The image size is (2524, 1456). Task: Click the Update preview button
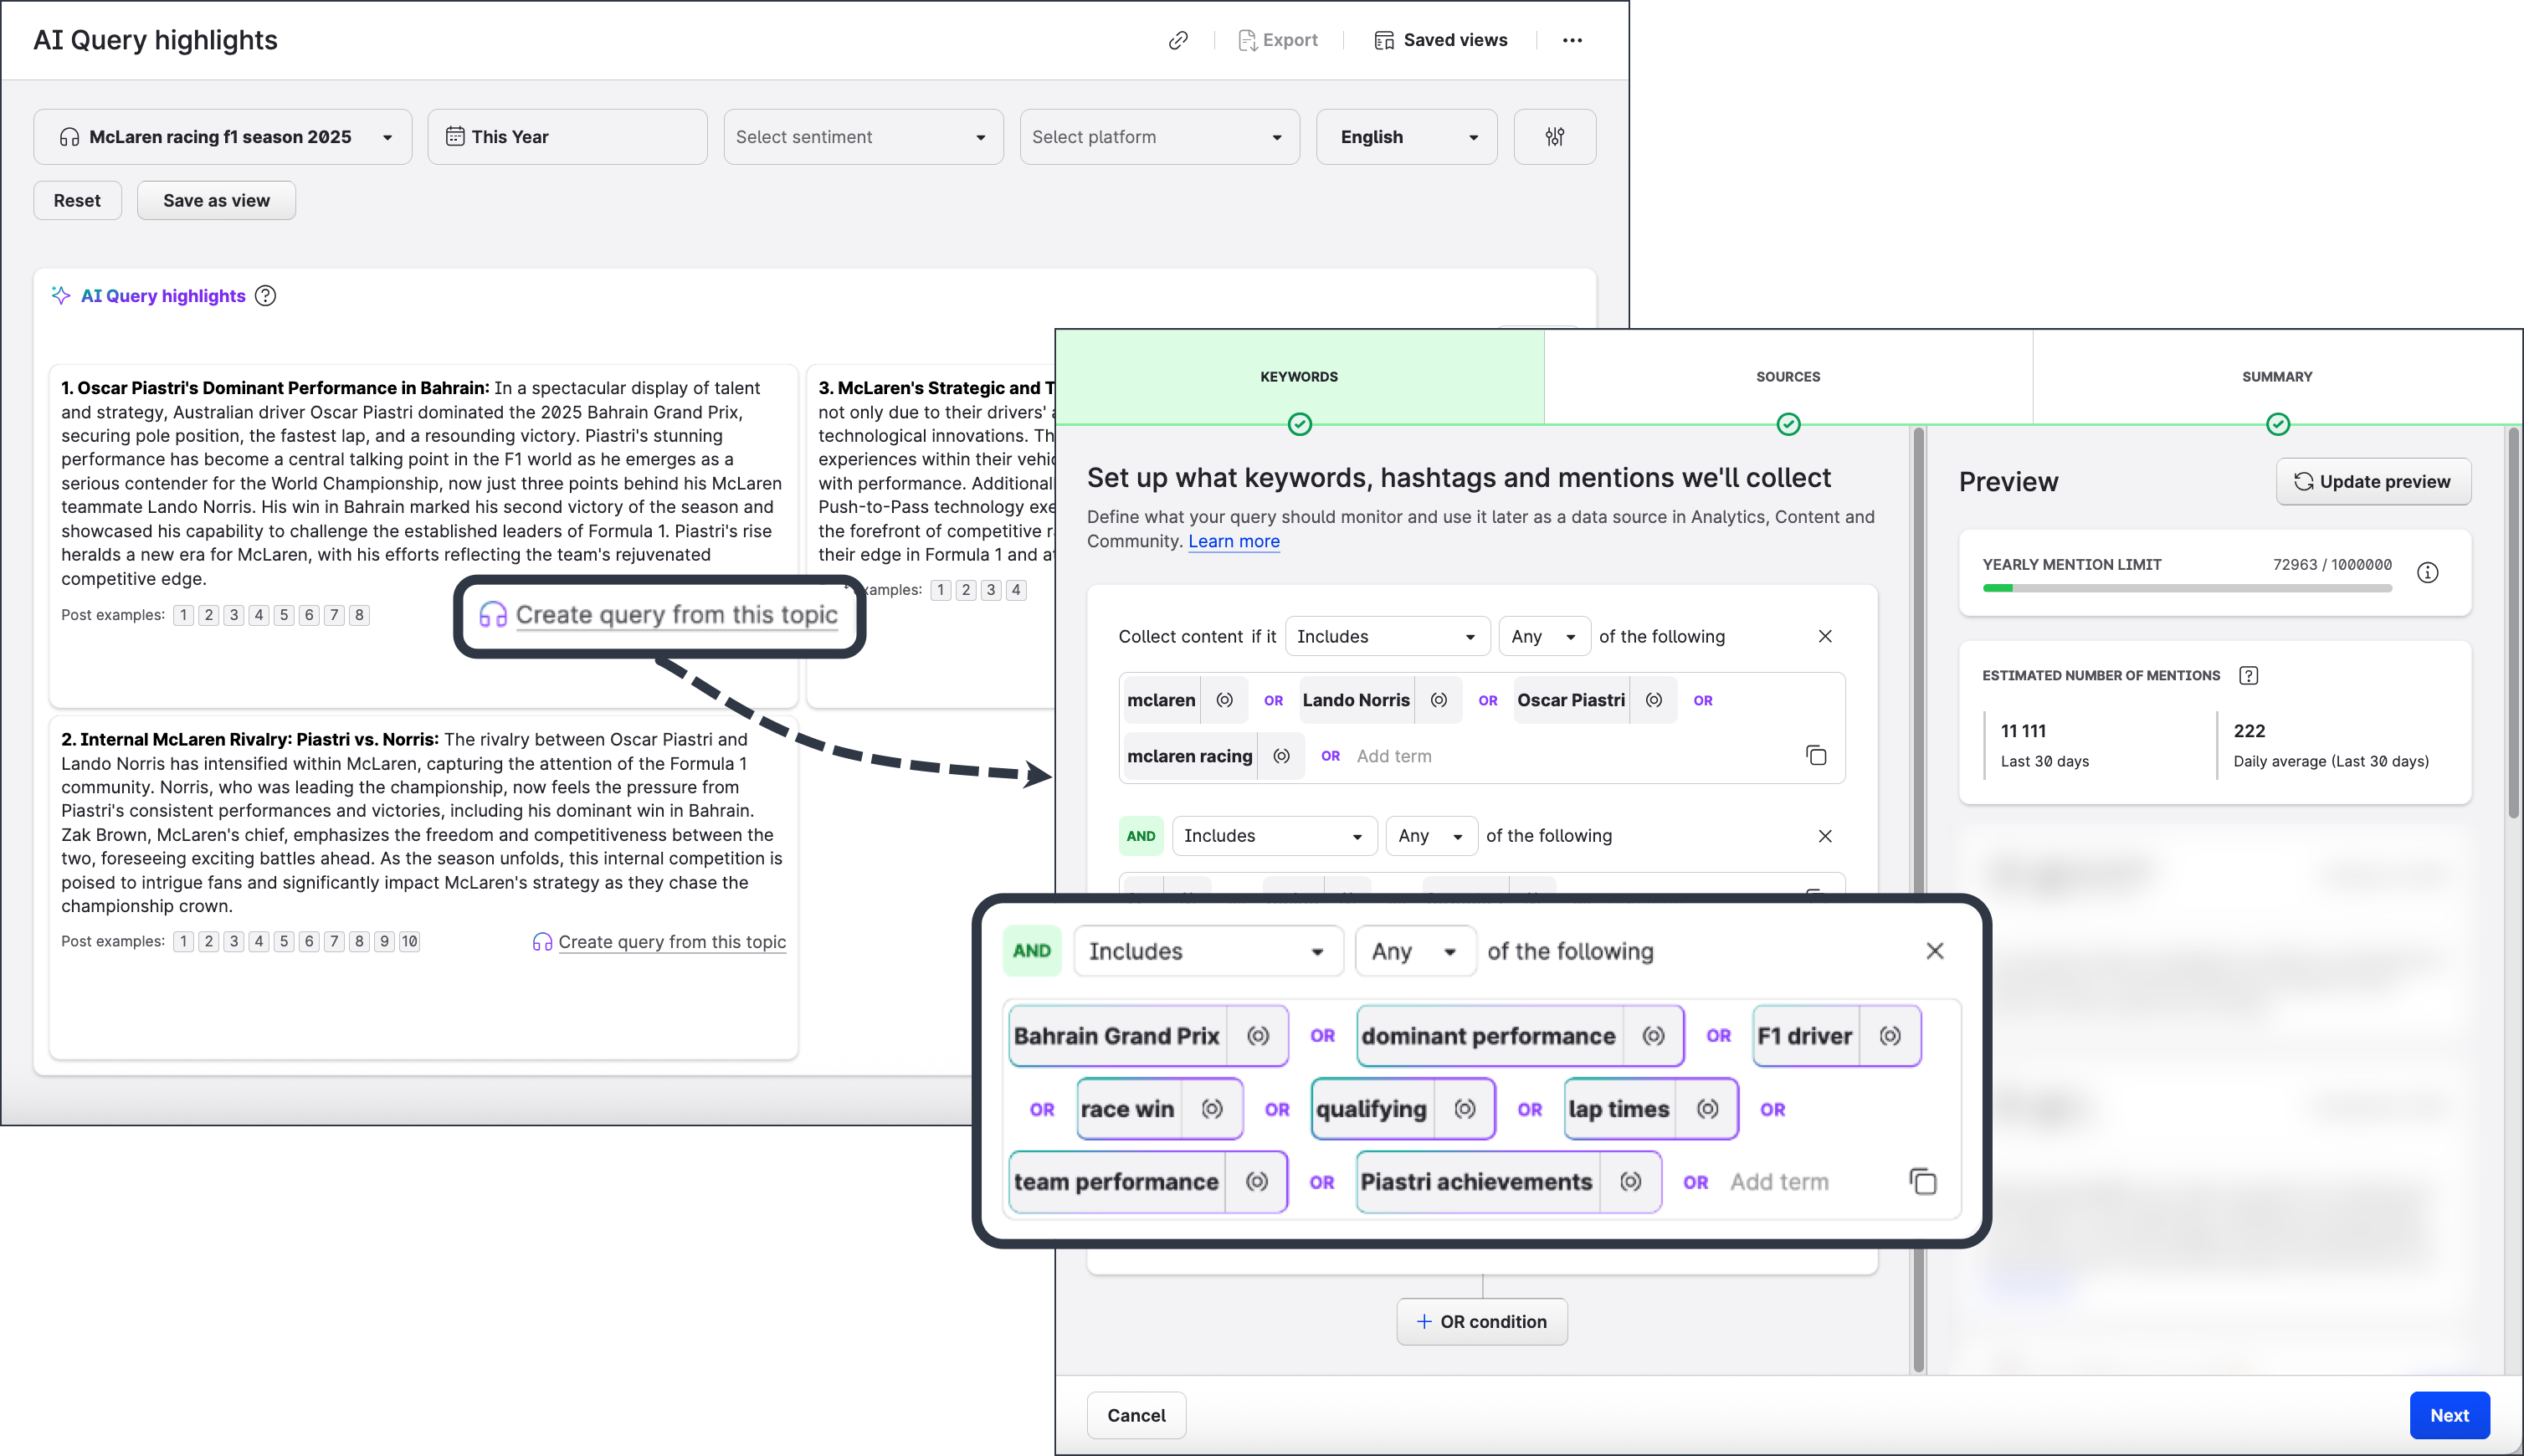[2373, 482]
